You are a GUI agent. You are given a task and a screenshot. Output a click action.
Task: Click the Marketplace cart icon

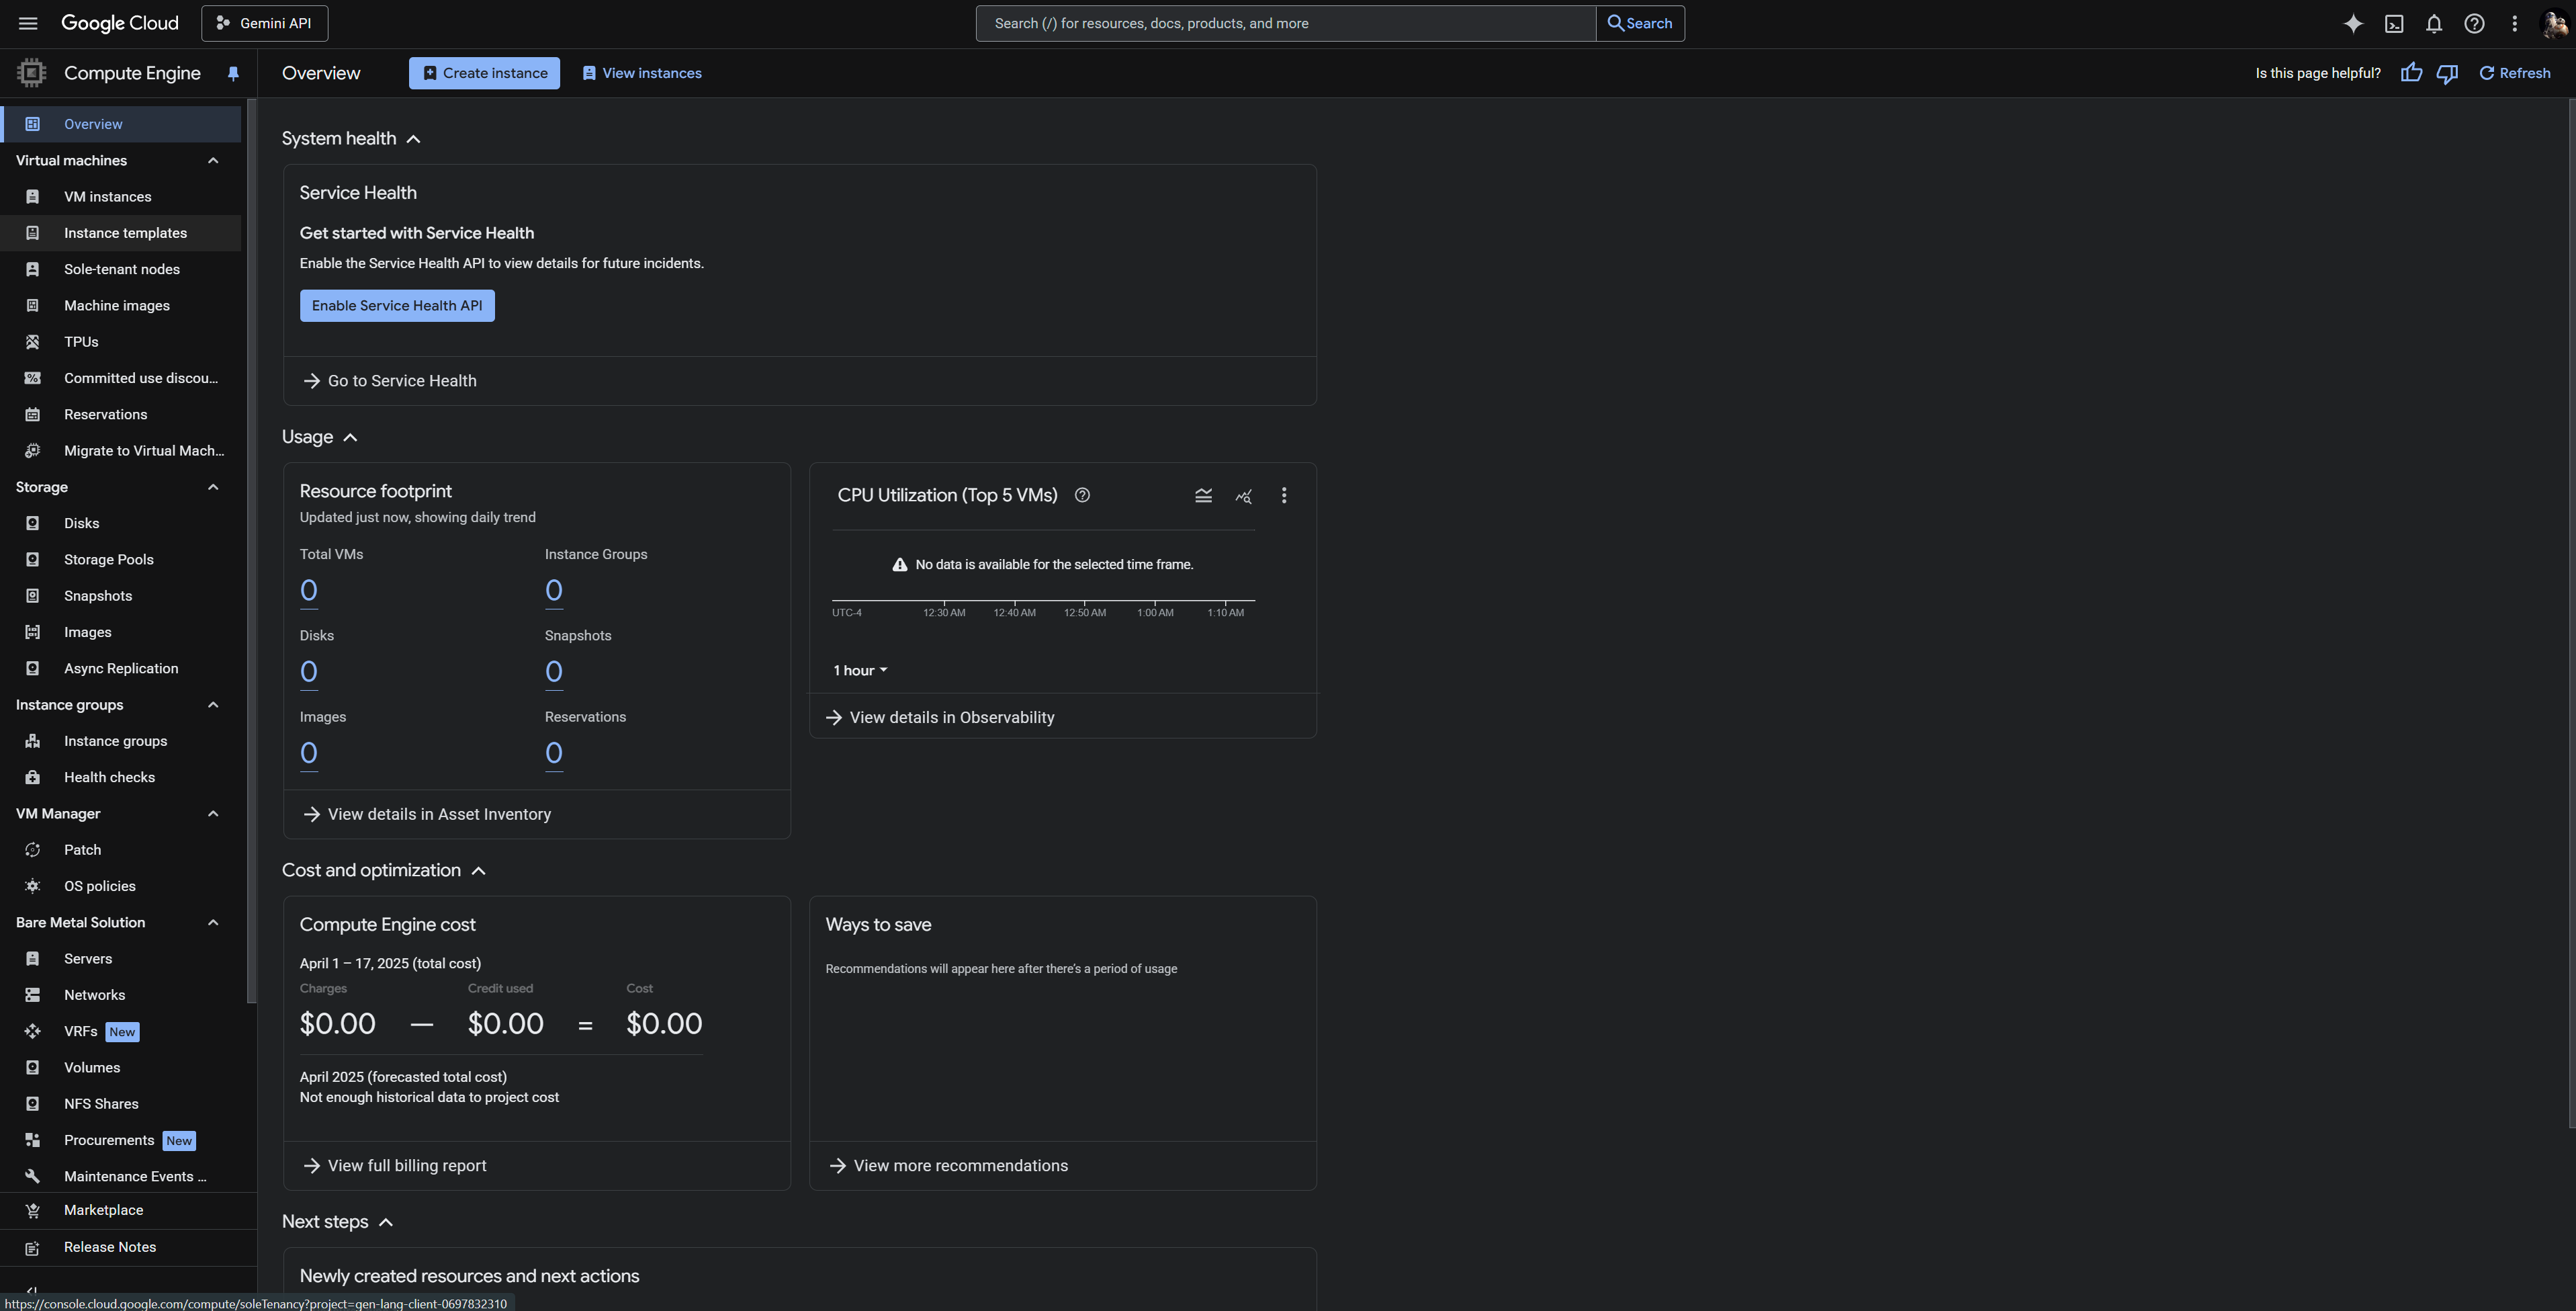tap(32, 1210)
